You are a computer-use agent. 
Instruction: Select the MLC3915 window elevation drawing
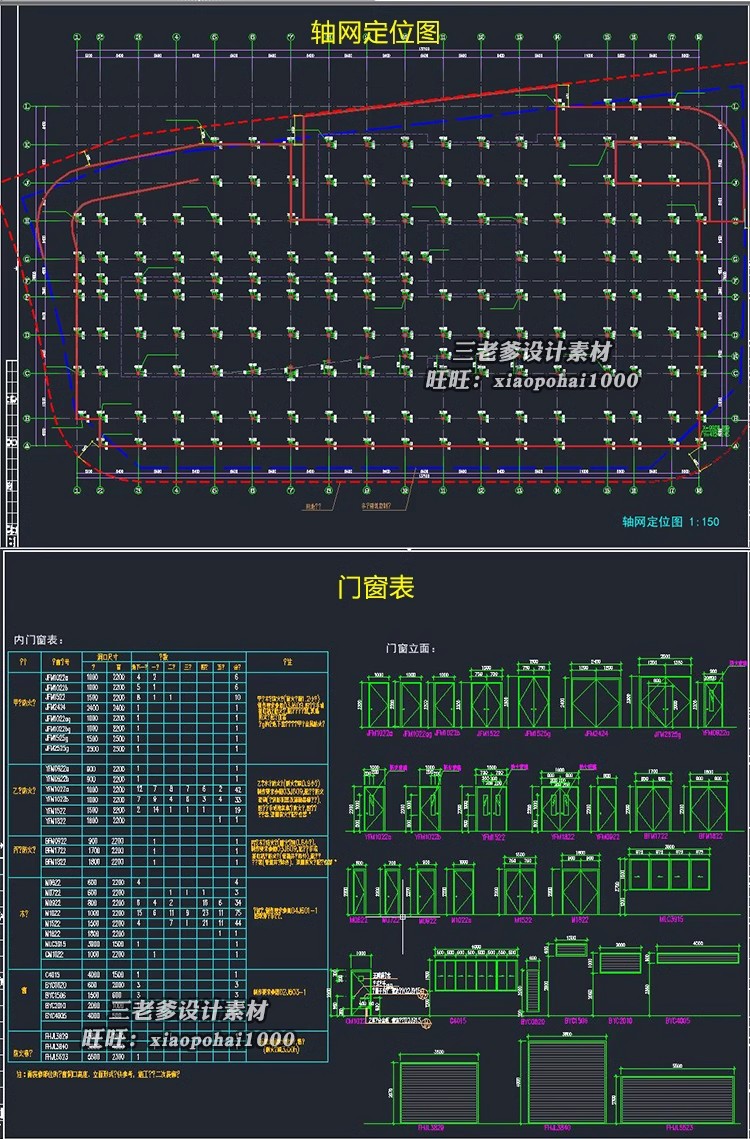(667, 874)
